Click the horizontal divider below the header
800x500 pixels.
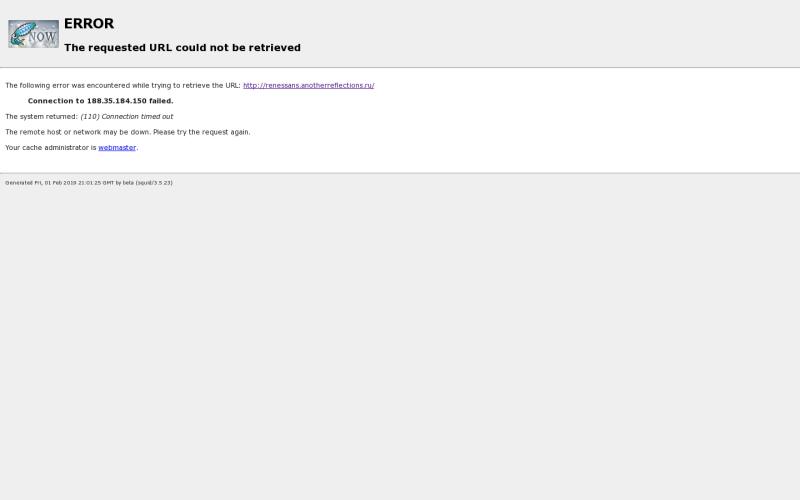click(400, 67)
